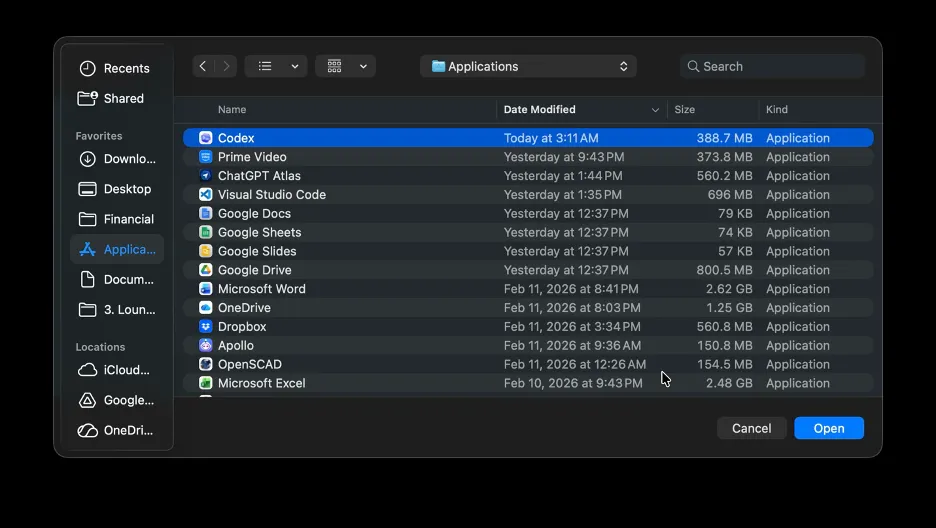
Task: Click 'Today at 3:11 AM' date cell
Action: [x=551, y=138]
